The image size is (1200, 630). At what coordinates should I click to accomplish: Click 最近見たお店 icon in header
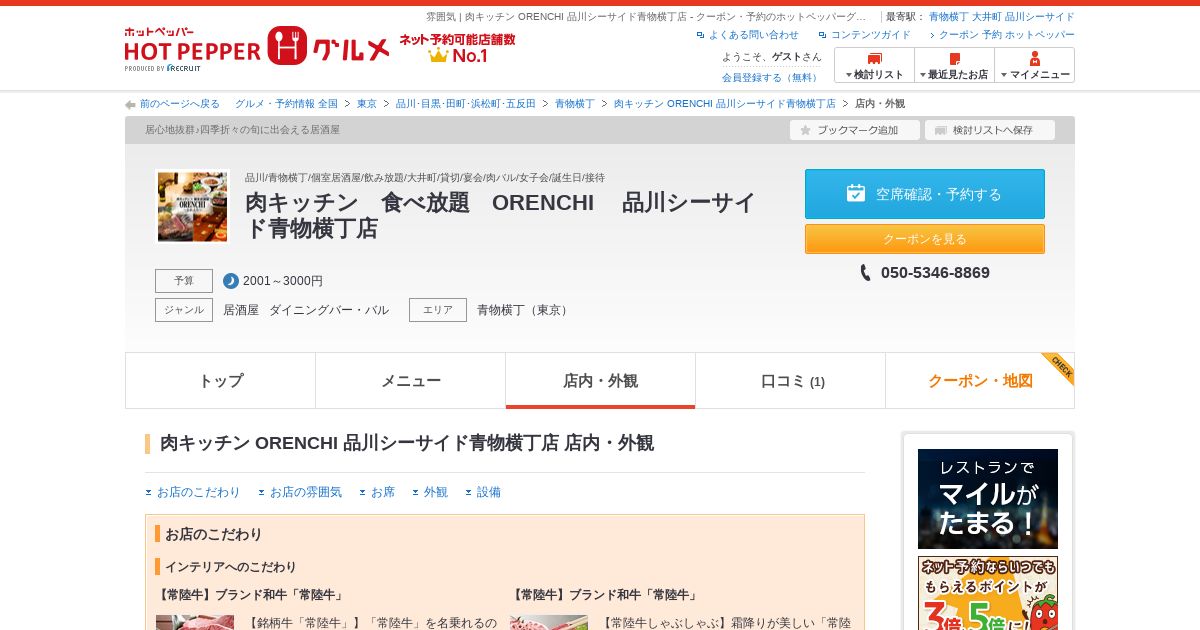[x=955, y=58]
